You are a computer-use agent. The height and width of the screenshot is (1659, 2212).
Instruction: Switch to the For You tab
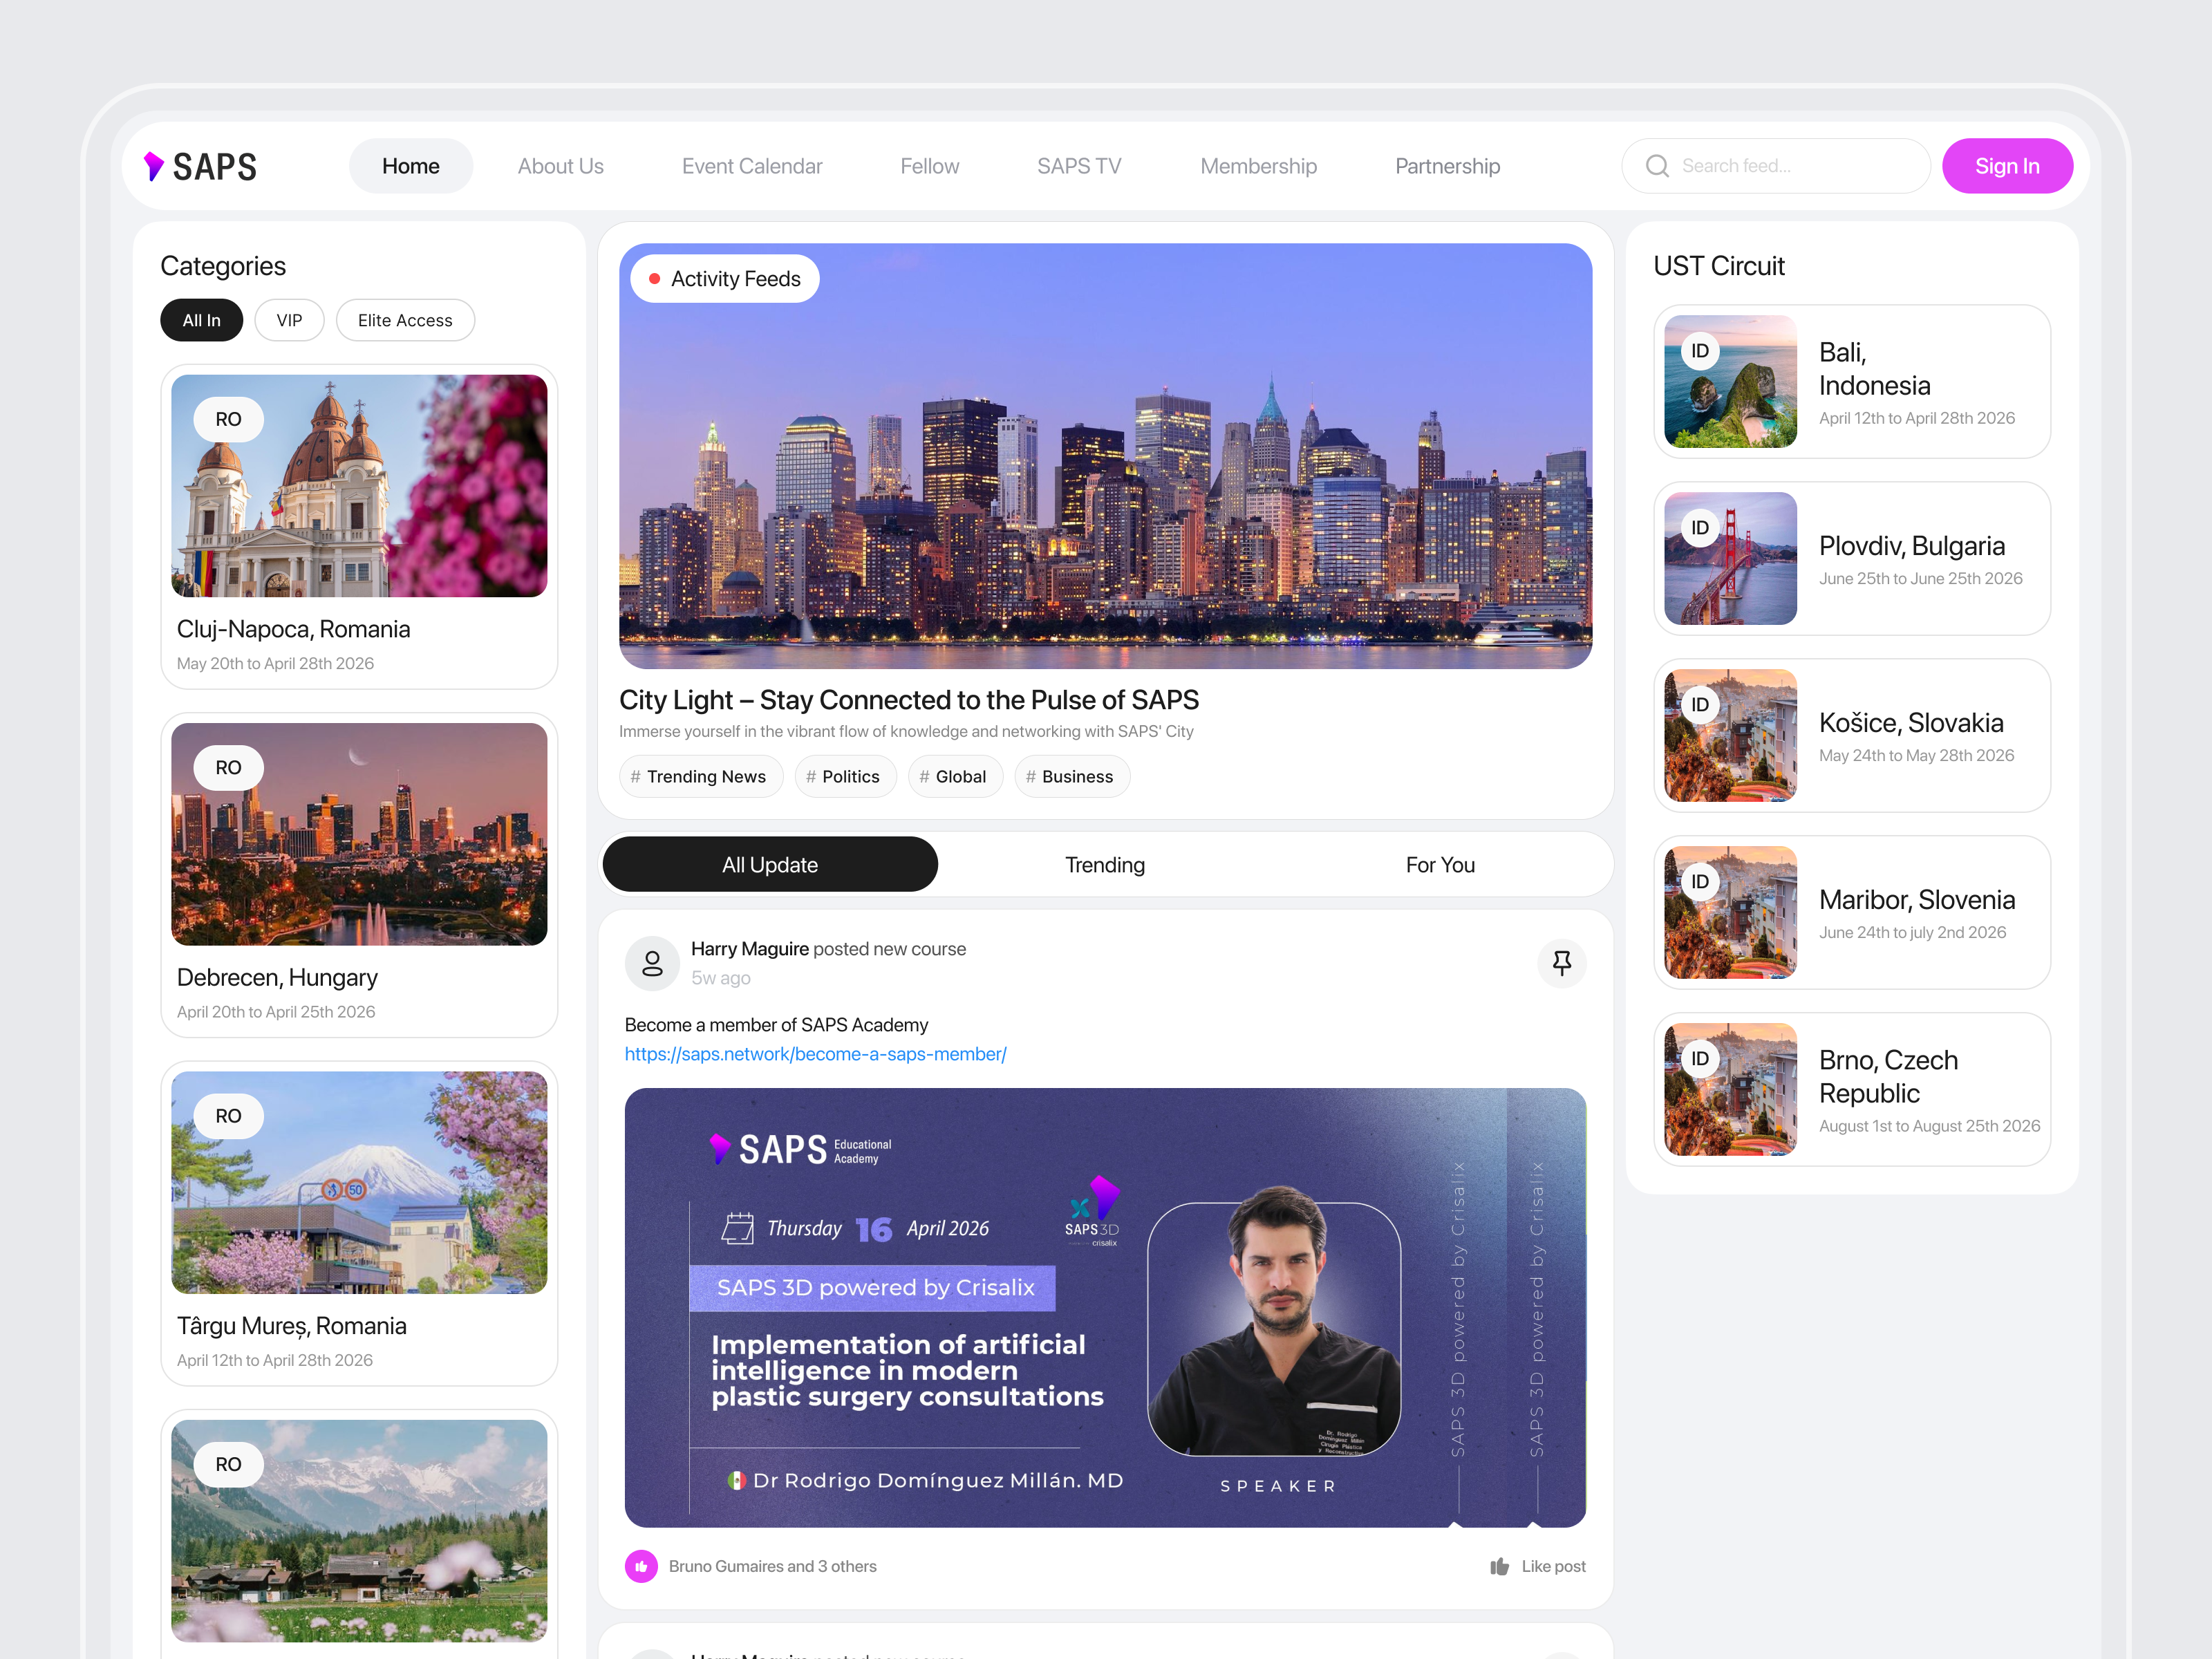(x=1440, y=864)
